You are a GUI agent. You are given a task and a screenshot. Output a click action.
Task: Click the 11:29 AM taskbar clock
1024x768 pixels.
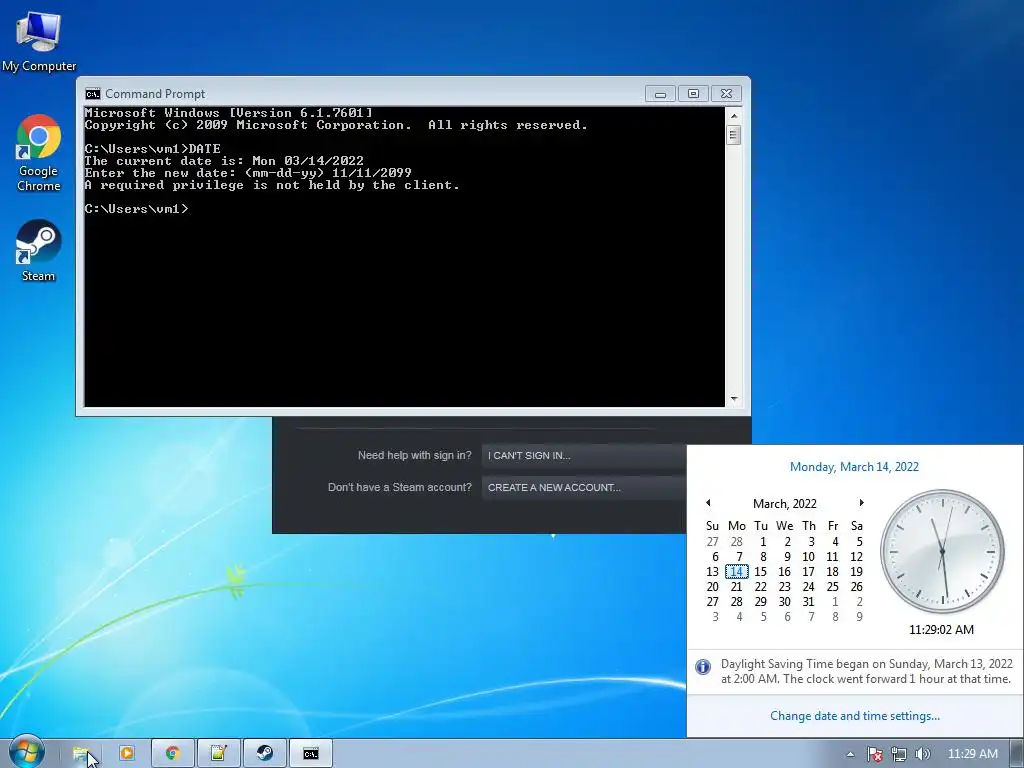pyautogui.click(x=972, y=754)
